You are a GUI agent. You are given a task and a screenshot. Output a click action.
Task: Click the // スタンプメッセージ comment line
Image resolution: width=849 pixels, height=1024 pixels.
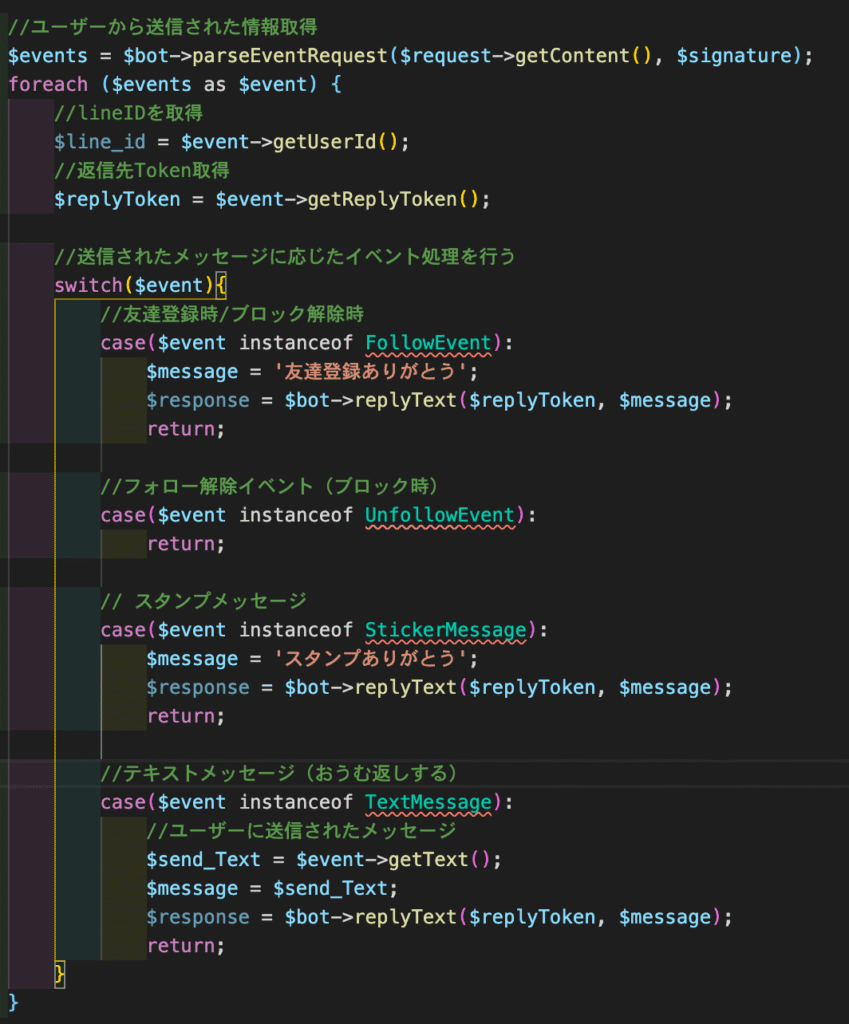click(x=203, y=601)
